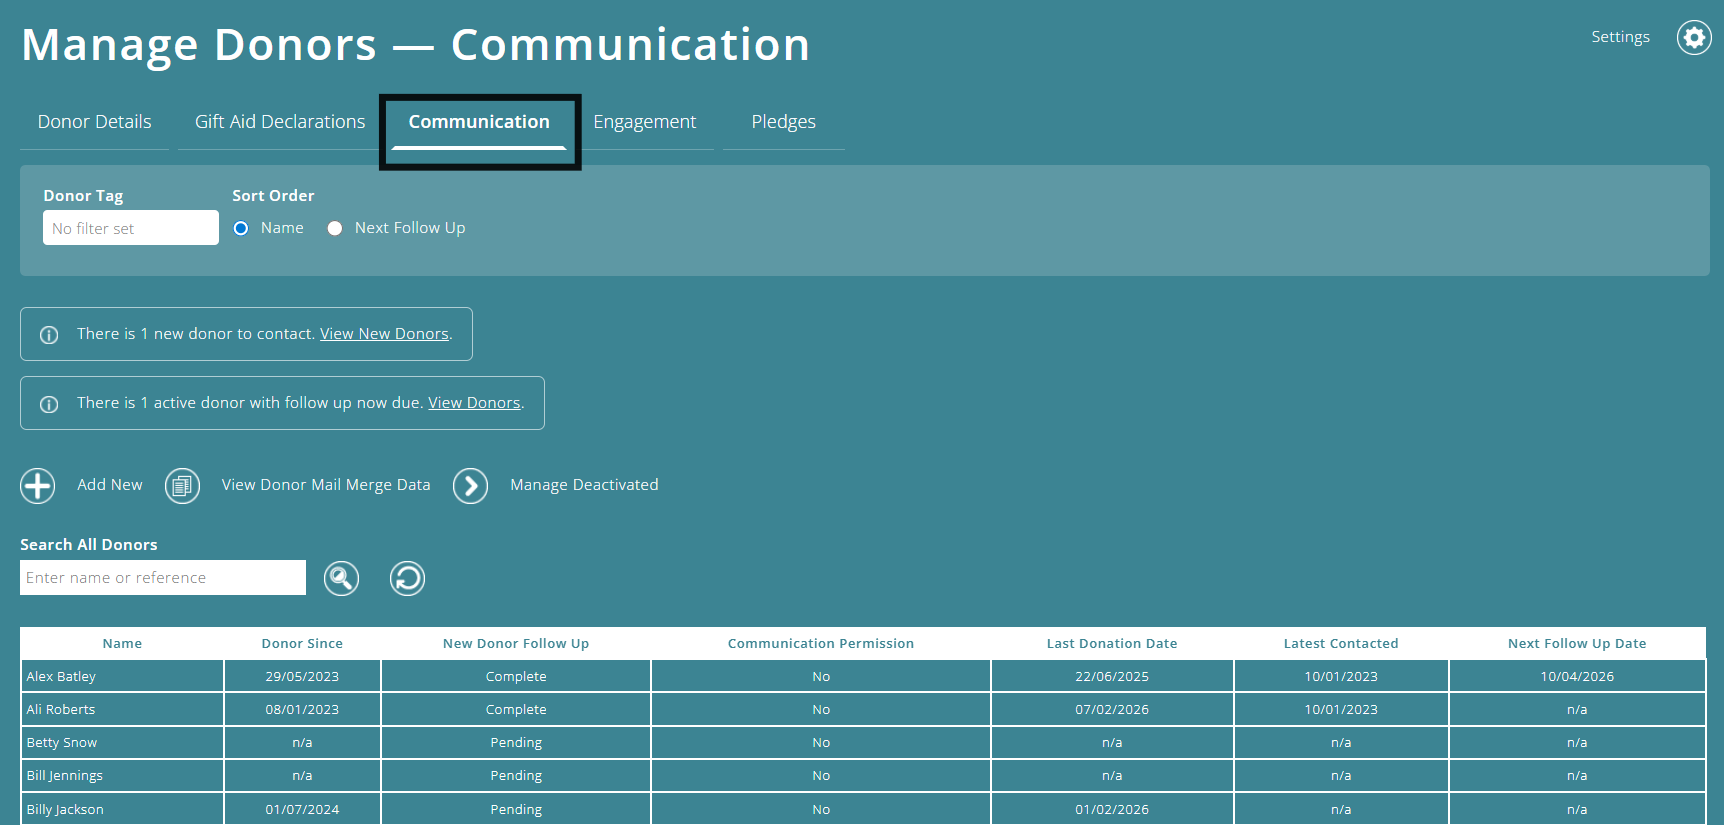Click the New Donor Follow Up column header
This screenshot has height=825, width=1724.
pyautogui.click(x=516, y=644)
